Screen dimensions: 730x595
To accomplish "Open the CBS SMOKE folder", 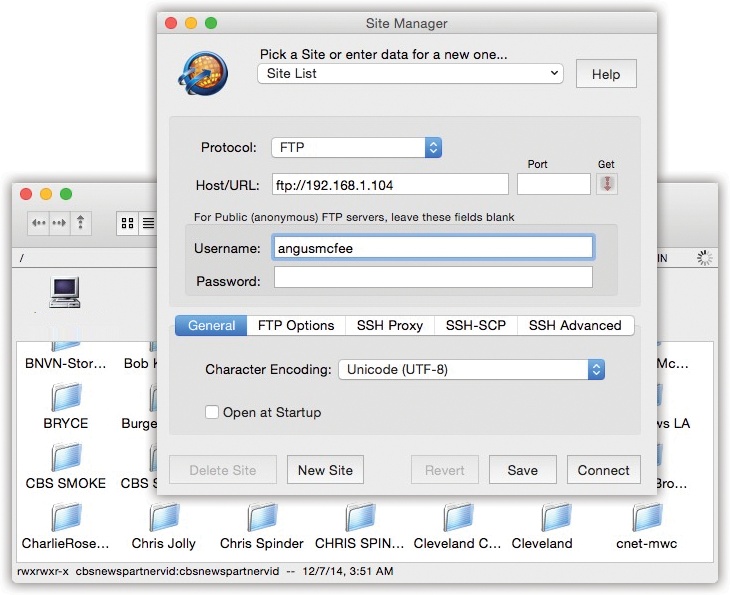I will [x=66, y=457].
